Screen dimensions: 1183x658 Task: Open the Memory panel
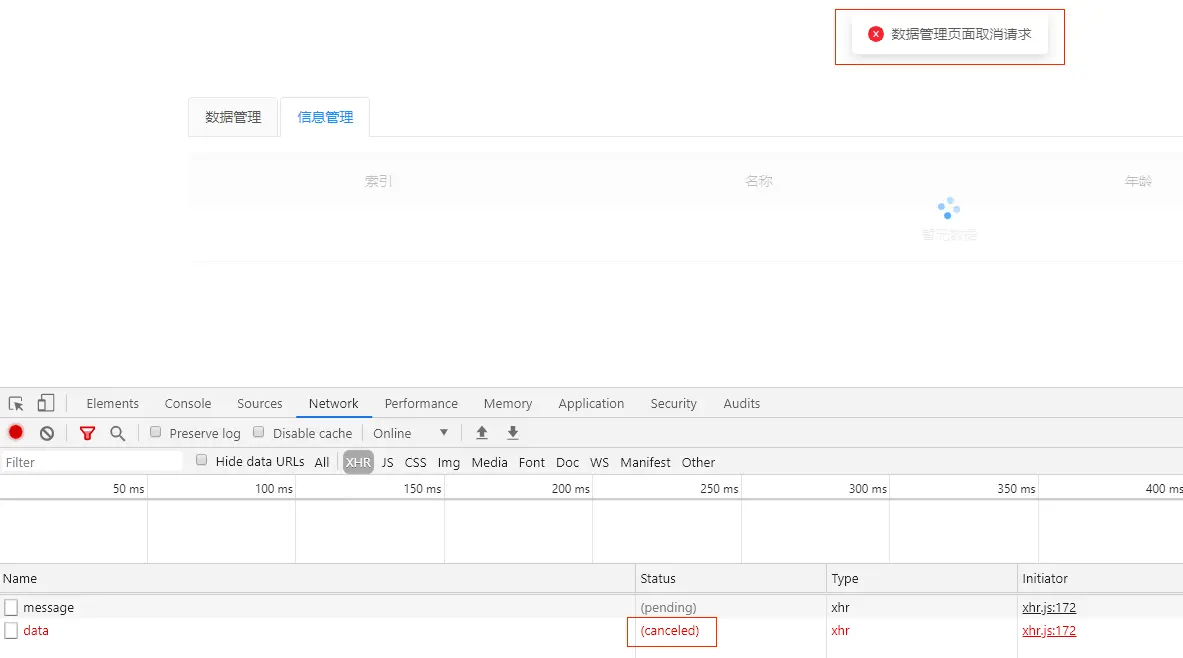pyautogui.click(x=508, y=404)
